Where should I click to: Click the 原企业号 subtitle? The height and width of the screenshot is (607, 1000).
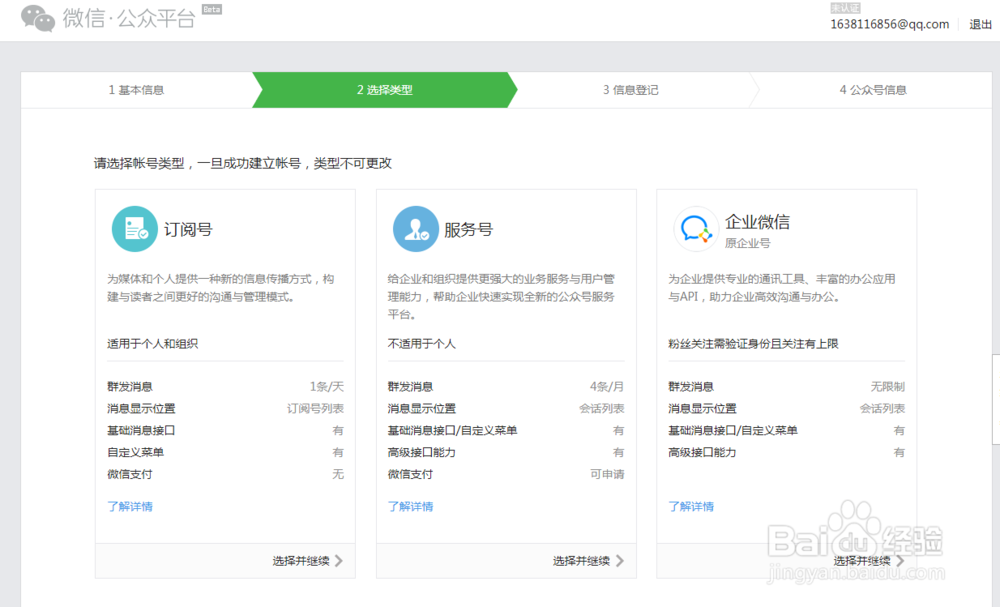point(747,243)
